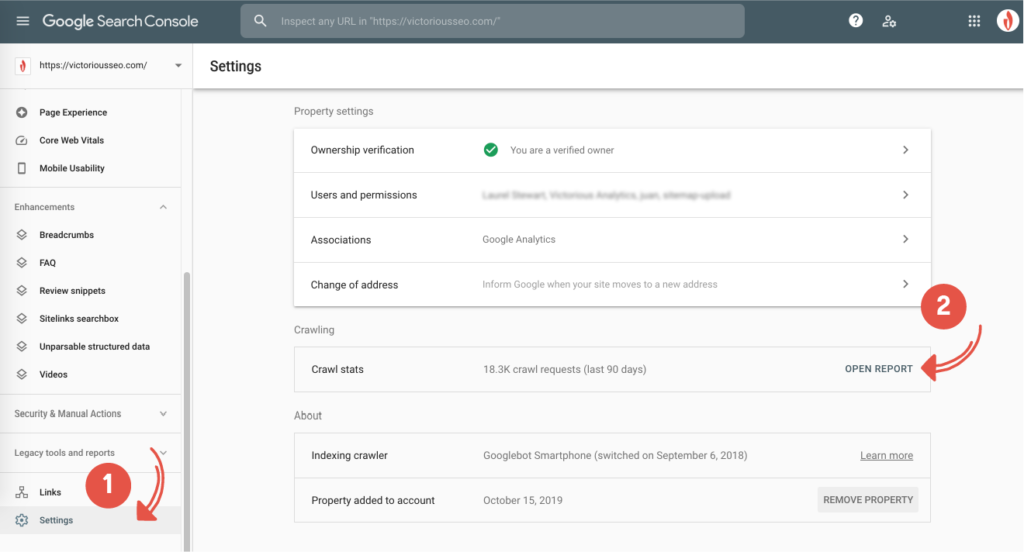Click OPEN REPORT for Crawl stats

(878, 369)
